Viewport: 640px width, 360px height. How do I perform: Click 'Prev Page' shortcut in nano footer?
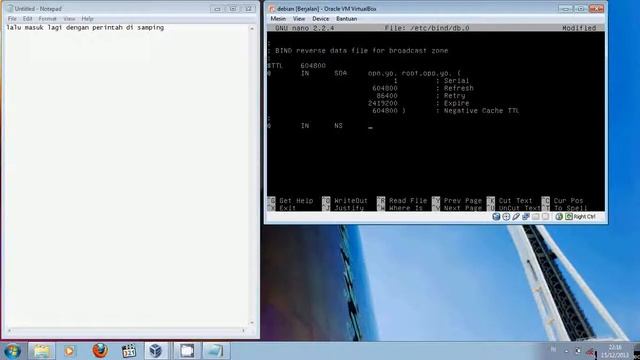pyautogui.click(x=457, y=201)
